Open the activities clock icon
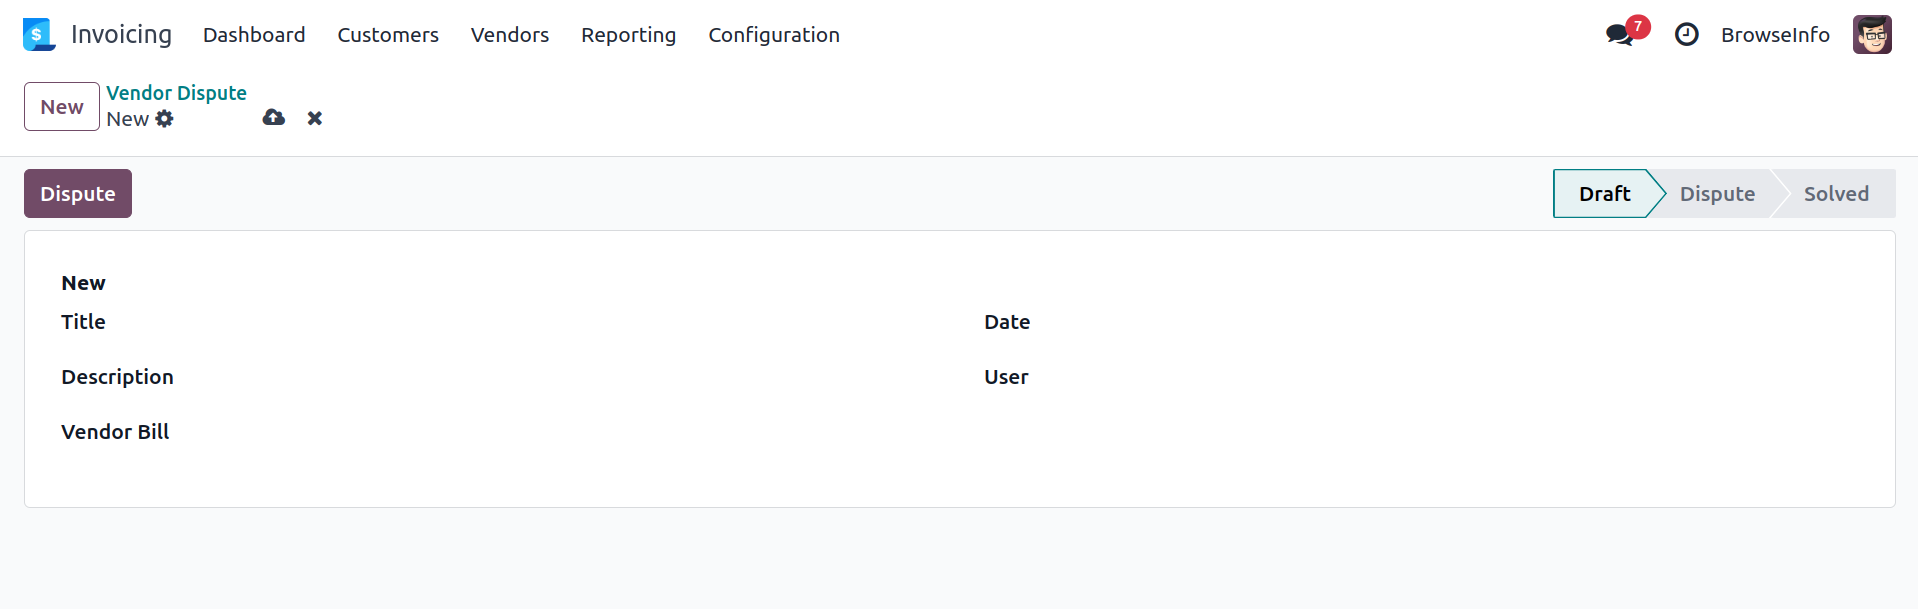 1686,35
